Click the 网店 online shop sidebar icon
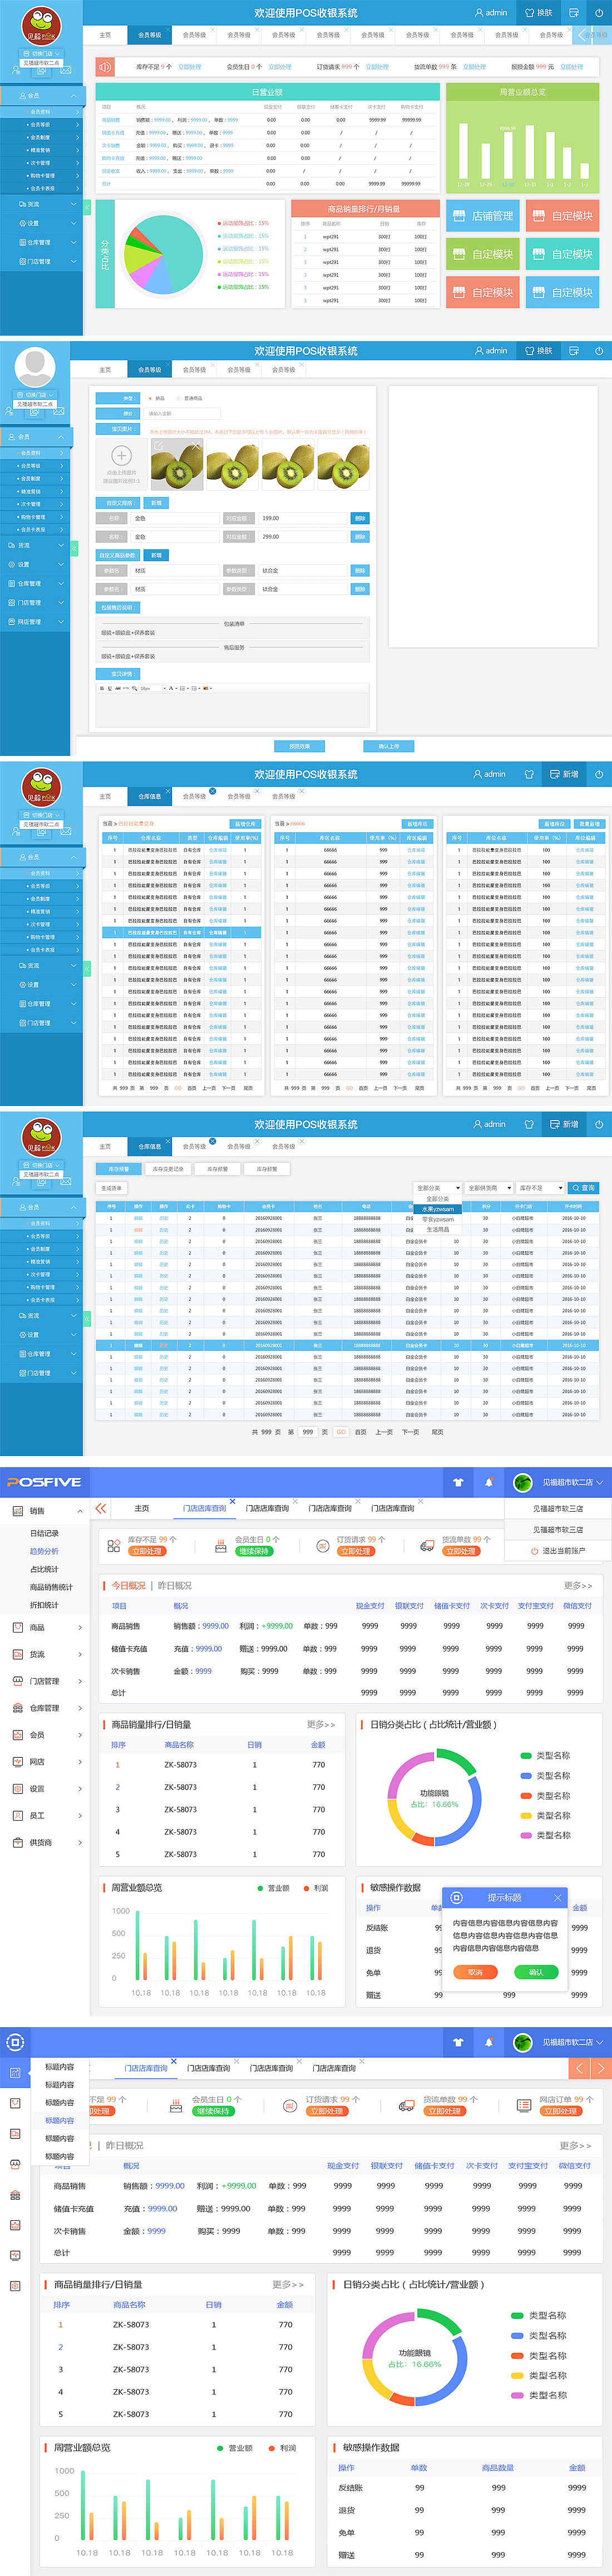 coord(17,1762)
